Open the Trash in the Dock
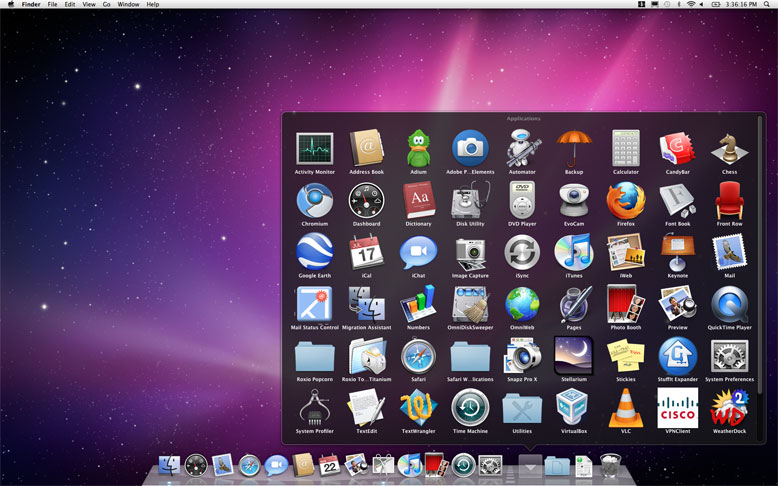The height and width of the screenshot is (486, 778). coord(610,465)
